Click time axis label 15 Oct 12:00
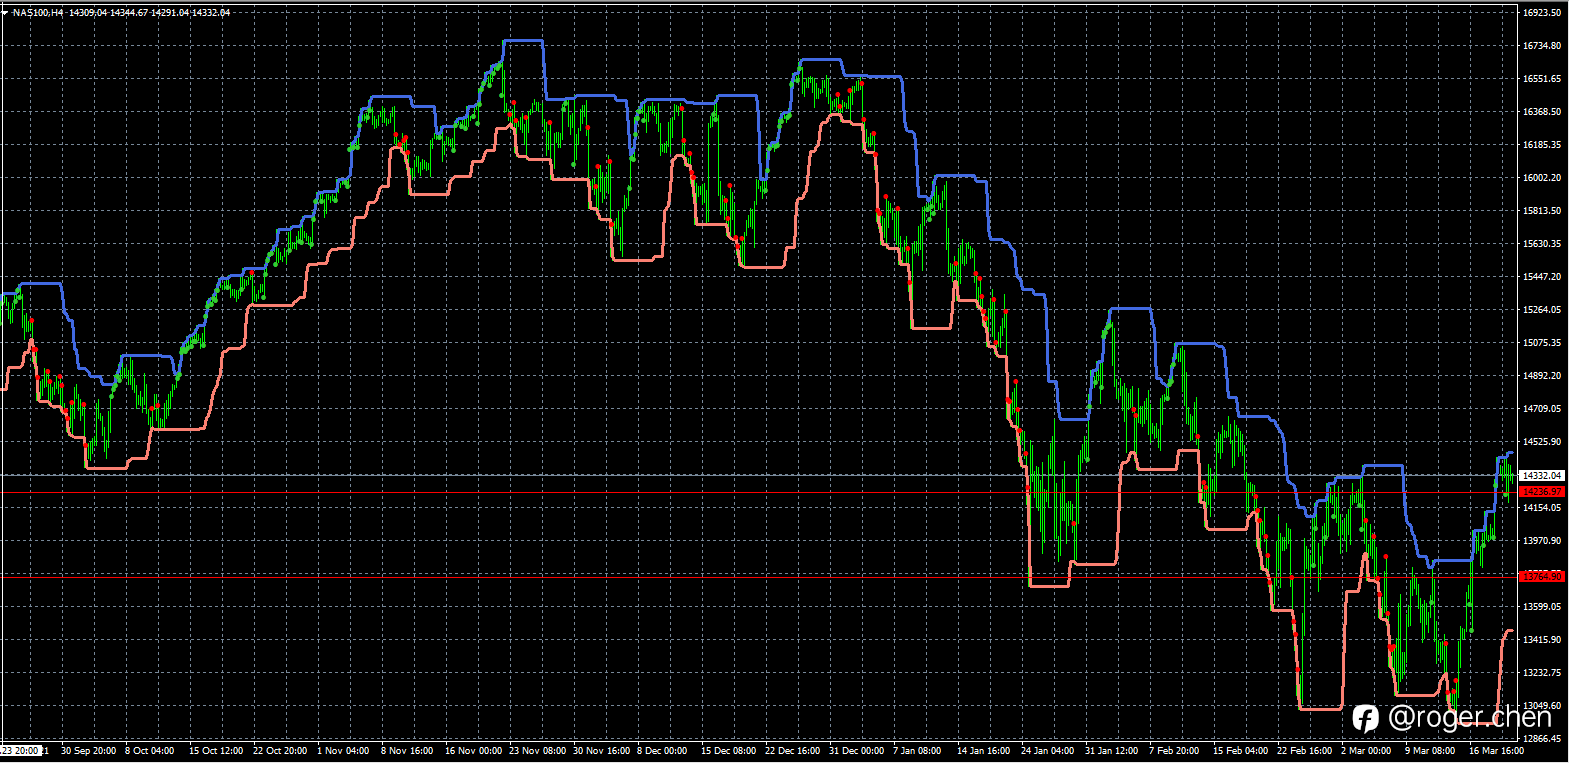The image size is (1570, 764). click(216, 751)
